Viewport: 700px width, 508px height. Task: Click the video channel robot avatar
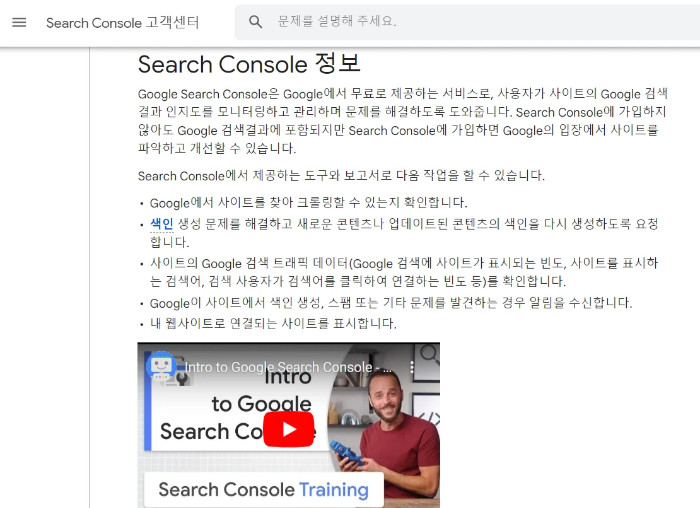[161, 366]
